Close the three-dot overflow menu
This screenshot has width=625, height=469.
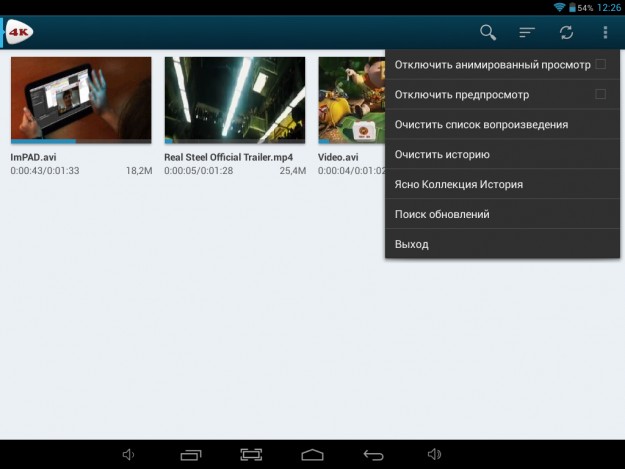(605, 32)
